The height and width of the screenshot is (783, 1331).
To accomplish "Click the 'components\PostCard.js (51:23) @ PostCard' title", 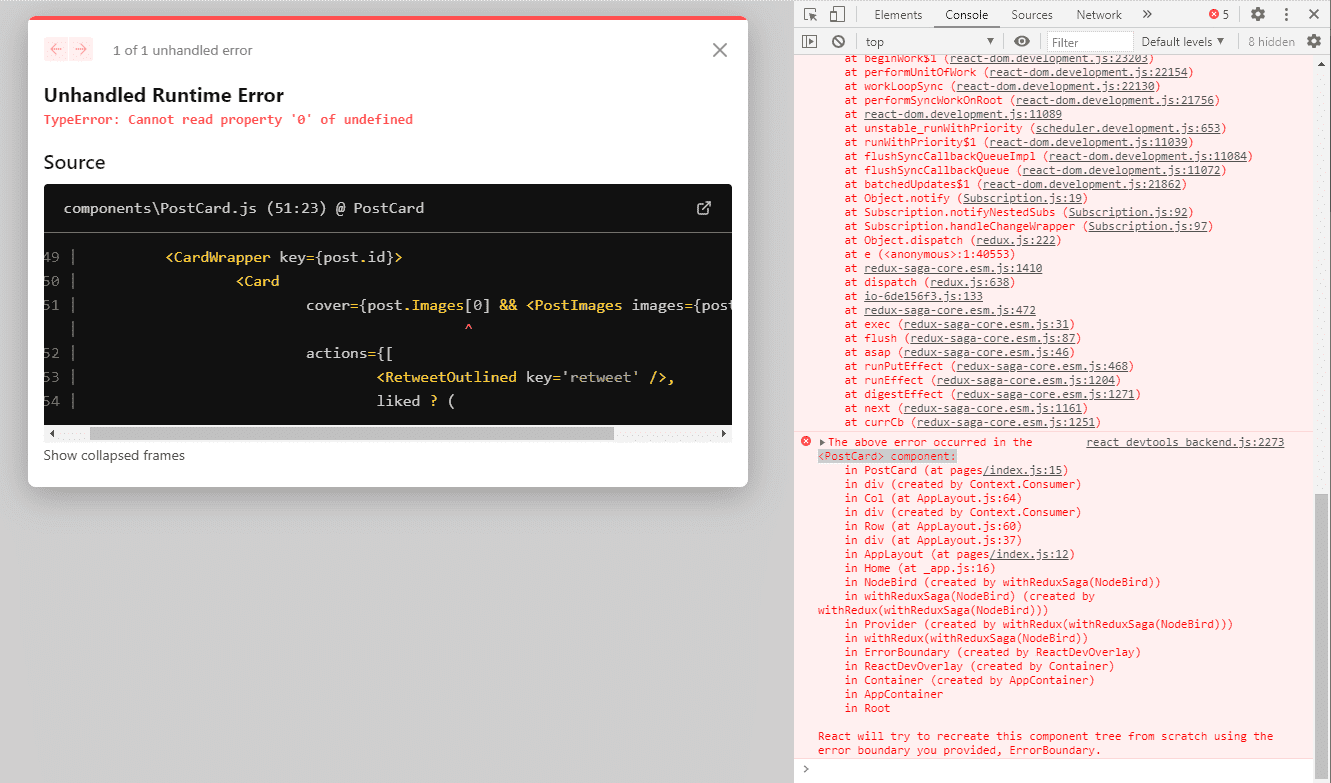I will click(244, 209).
